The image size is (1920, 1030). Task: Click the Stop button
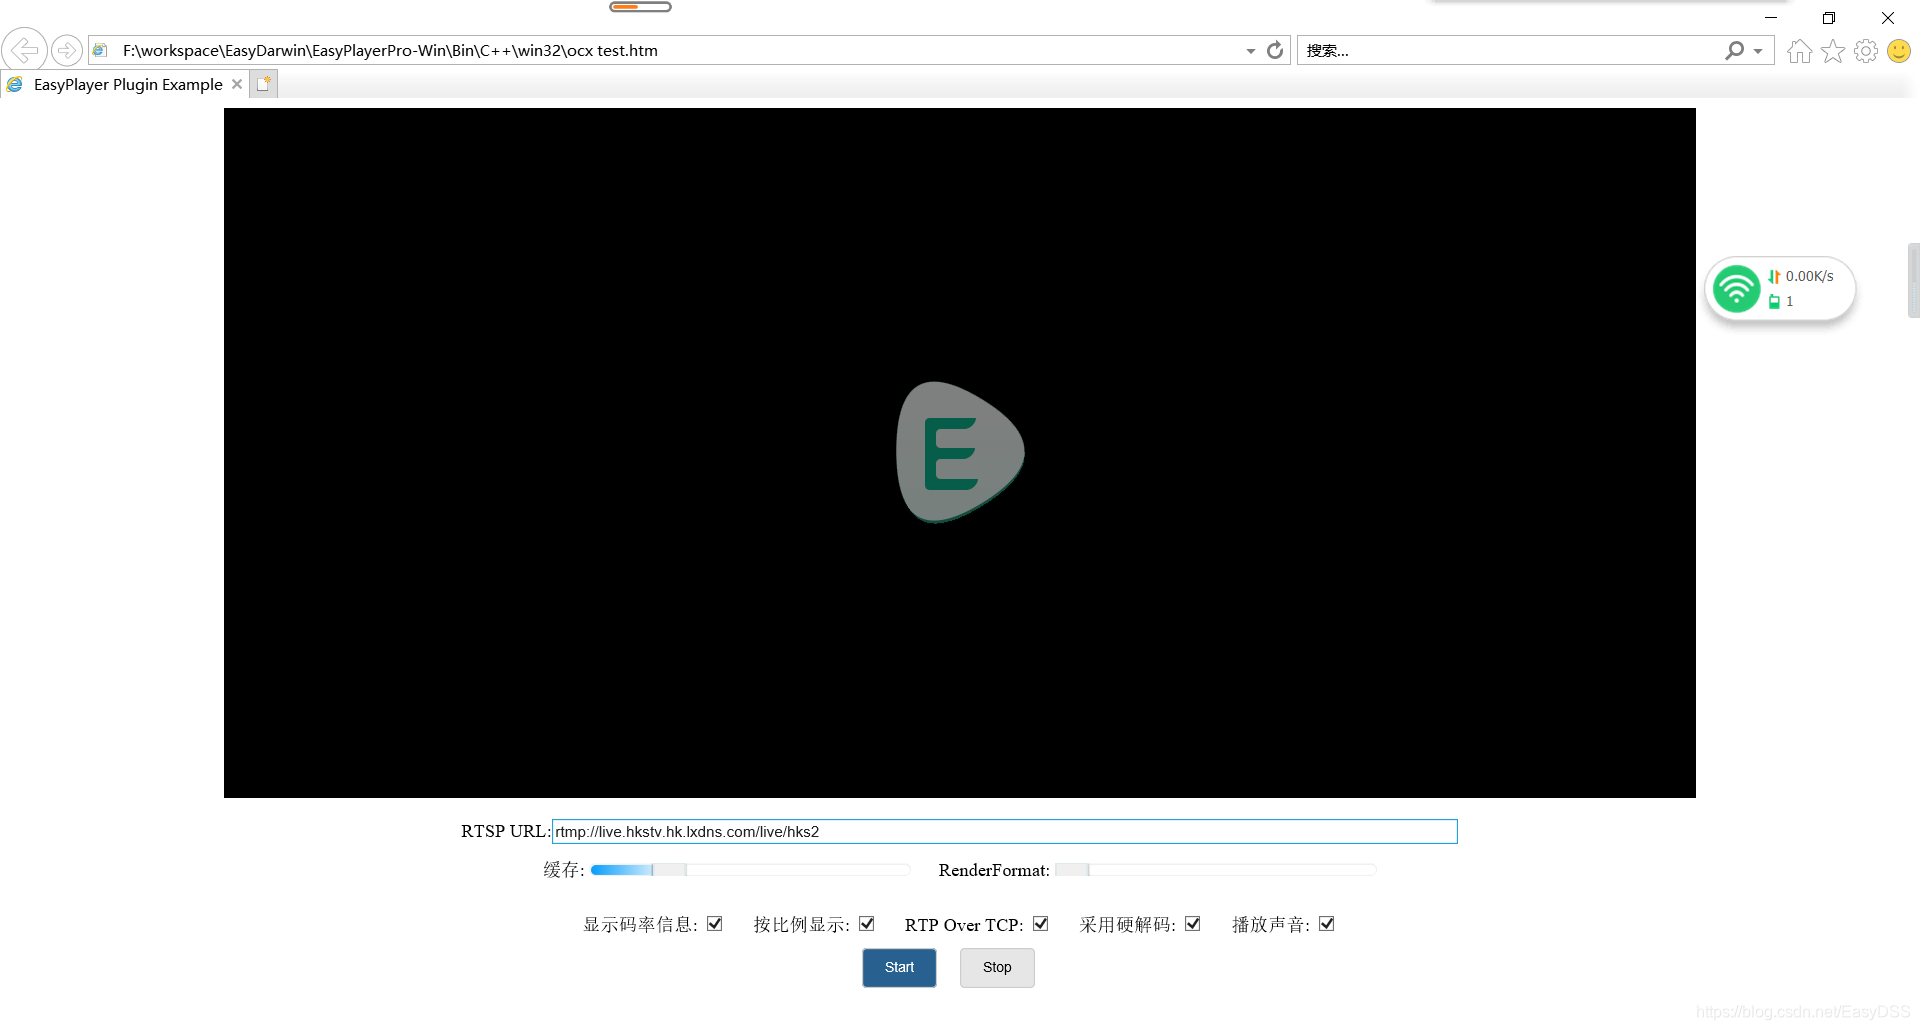[x=997, y=968]
